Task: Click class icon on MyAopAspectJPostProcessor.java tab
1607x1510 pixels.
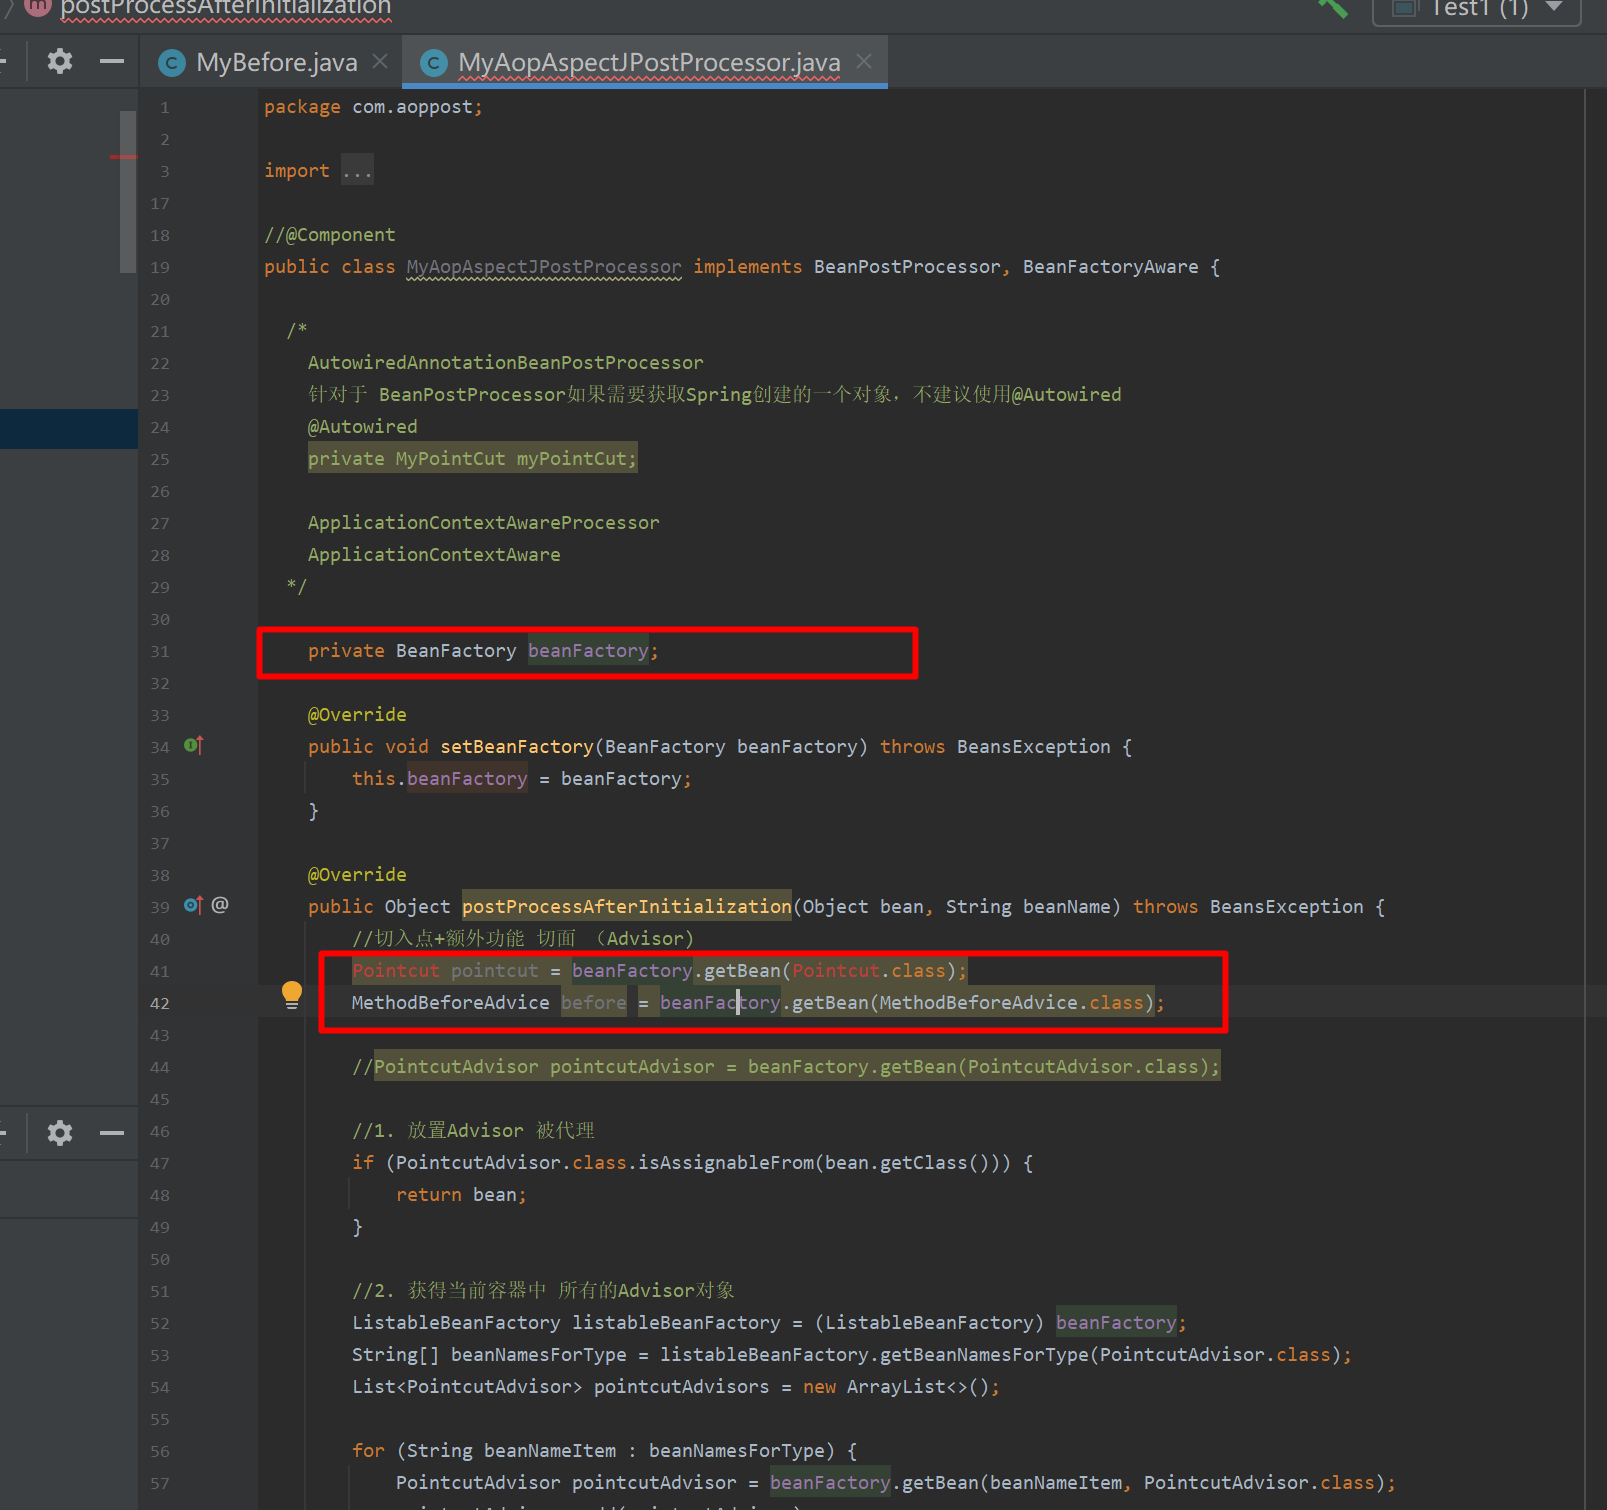Action: pos(433,63)
